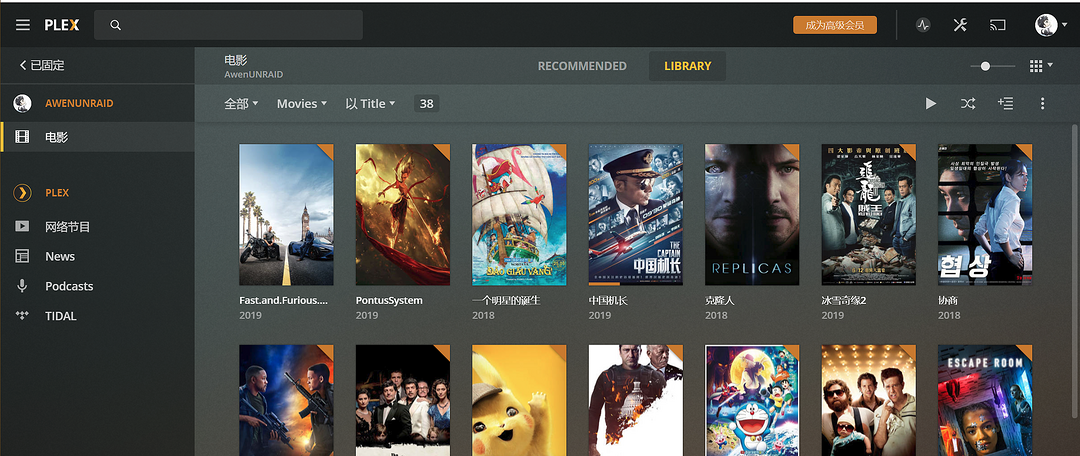The height and width of the screenshot is (456, 1080).
Task: Open the 全部 filter dropdown
Action: click(x=241, y=103)
